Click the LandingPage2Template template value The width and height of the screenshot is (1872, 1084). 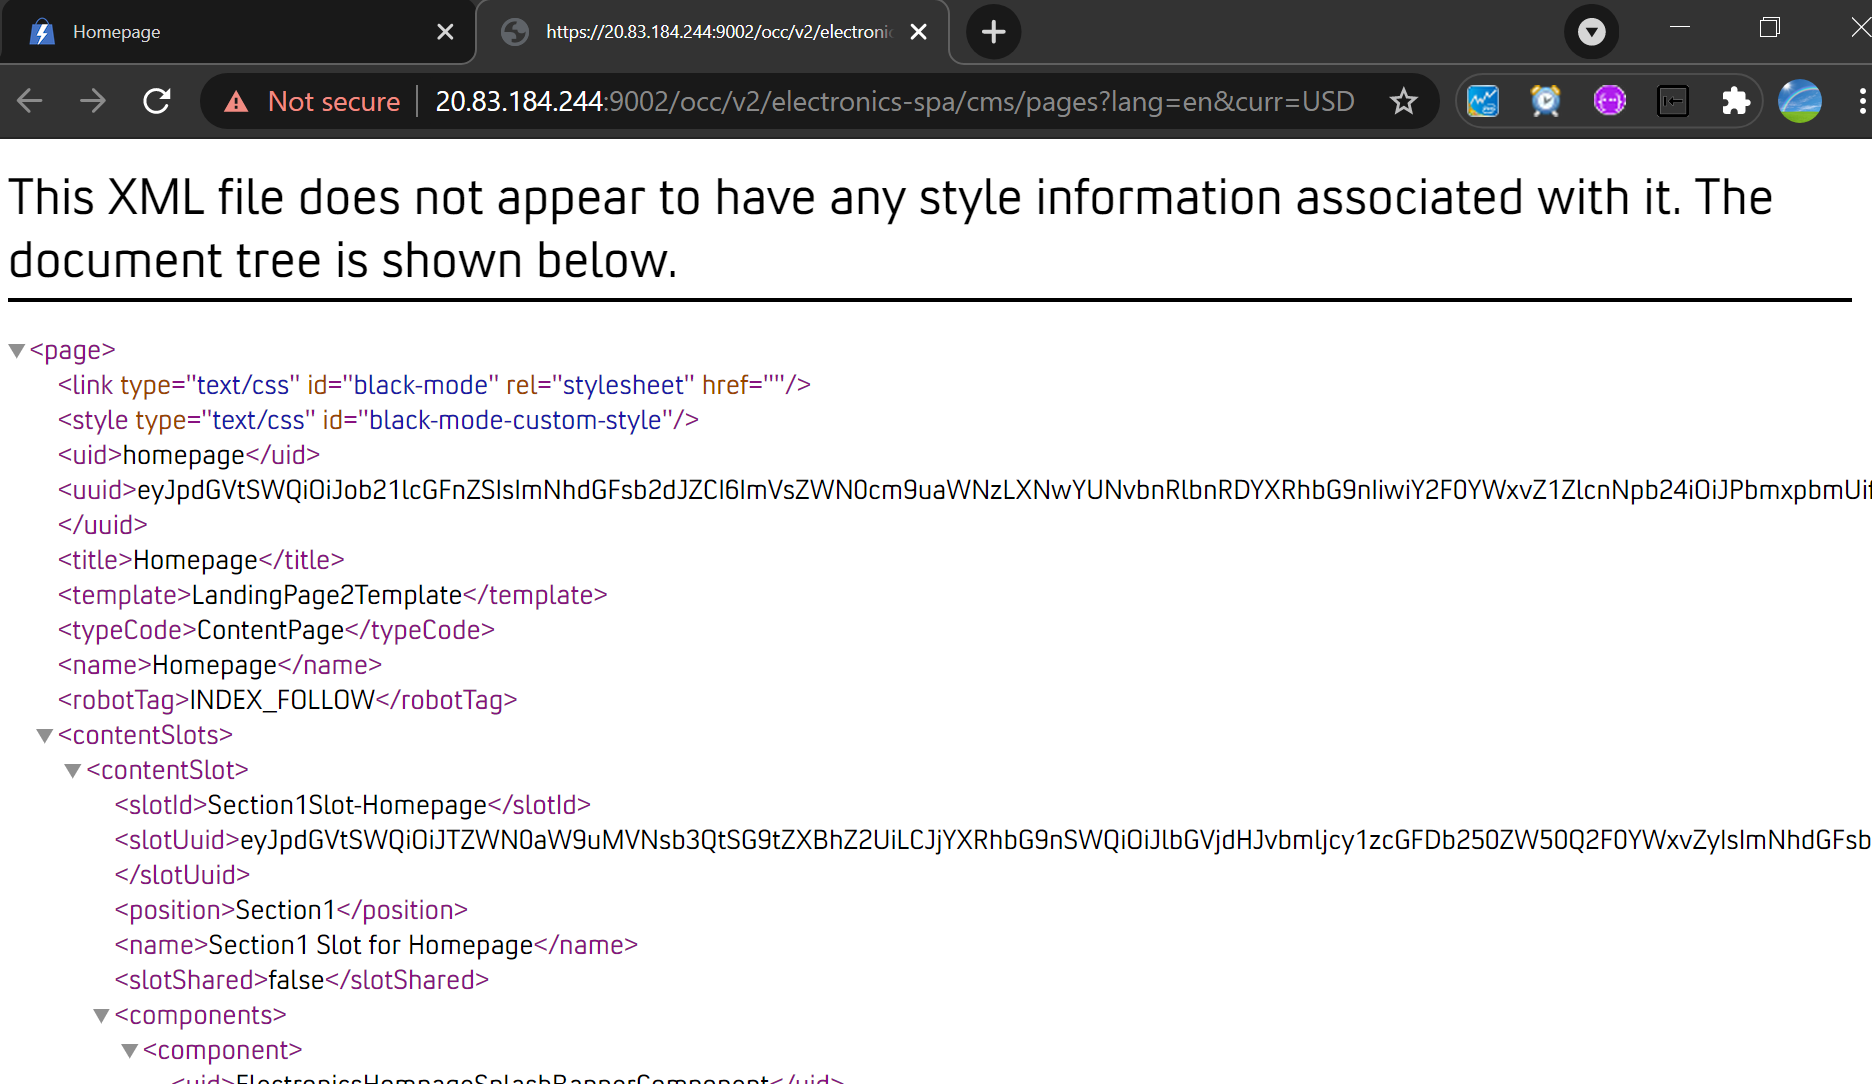pos(327,595)
